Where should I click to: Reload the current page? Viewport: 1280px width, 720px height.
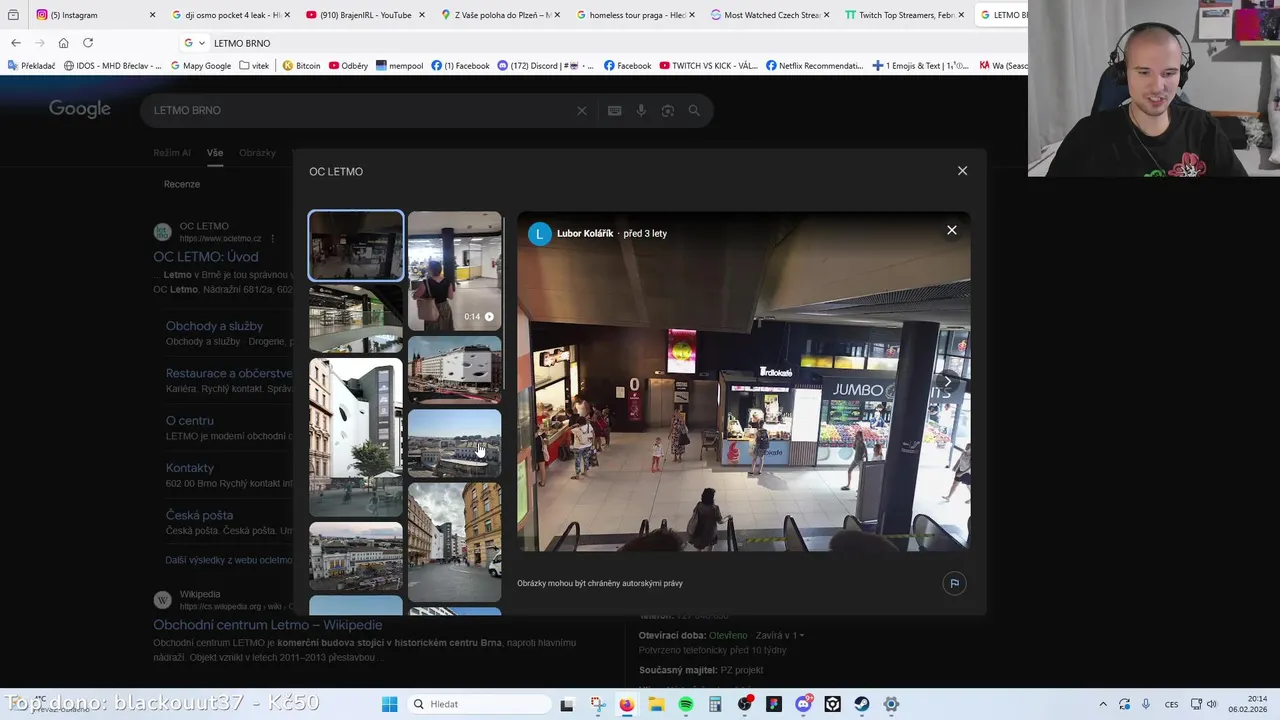(88, 43)
